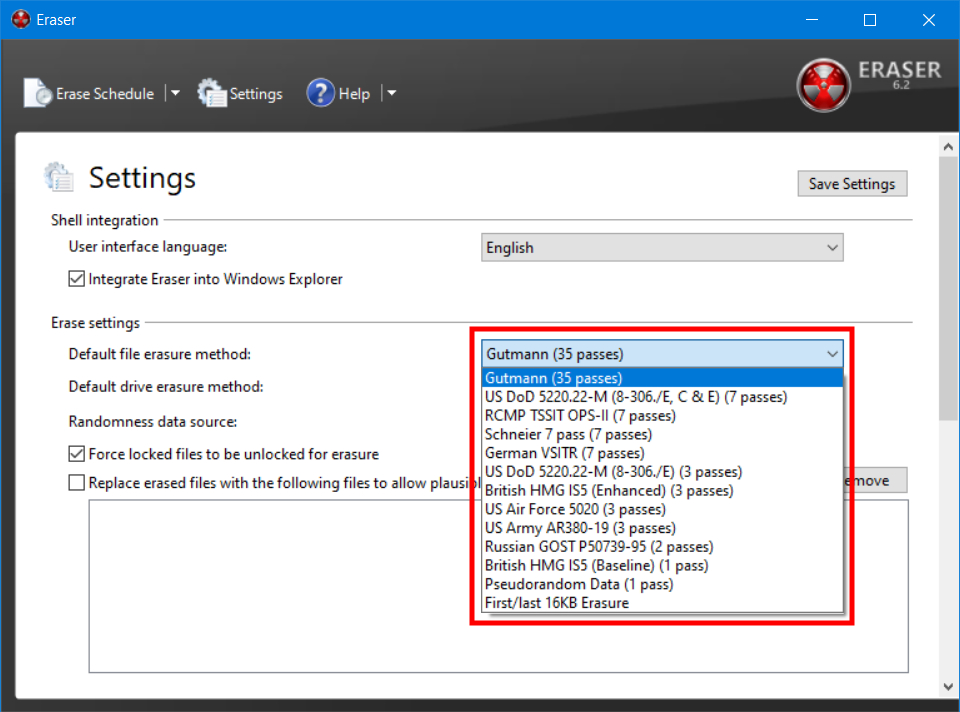
Task: Select US DoD 5220.22-M (8-306./E) (3 passes)
Action: pos(662,472)
